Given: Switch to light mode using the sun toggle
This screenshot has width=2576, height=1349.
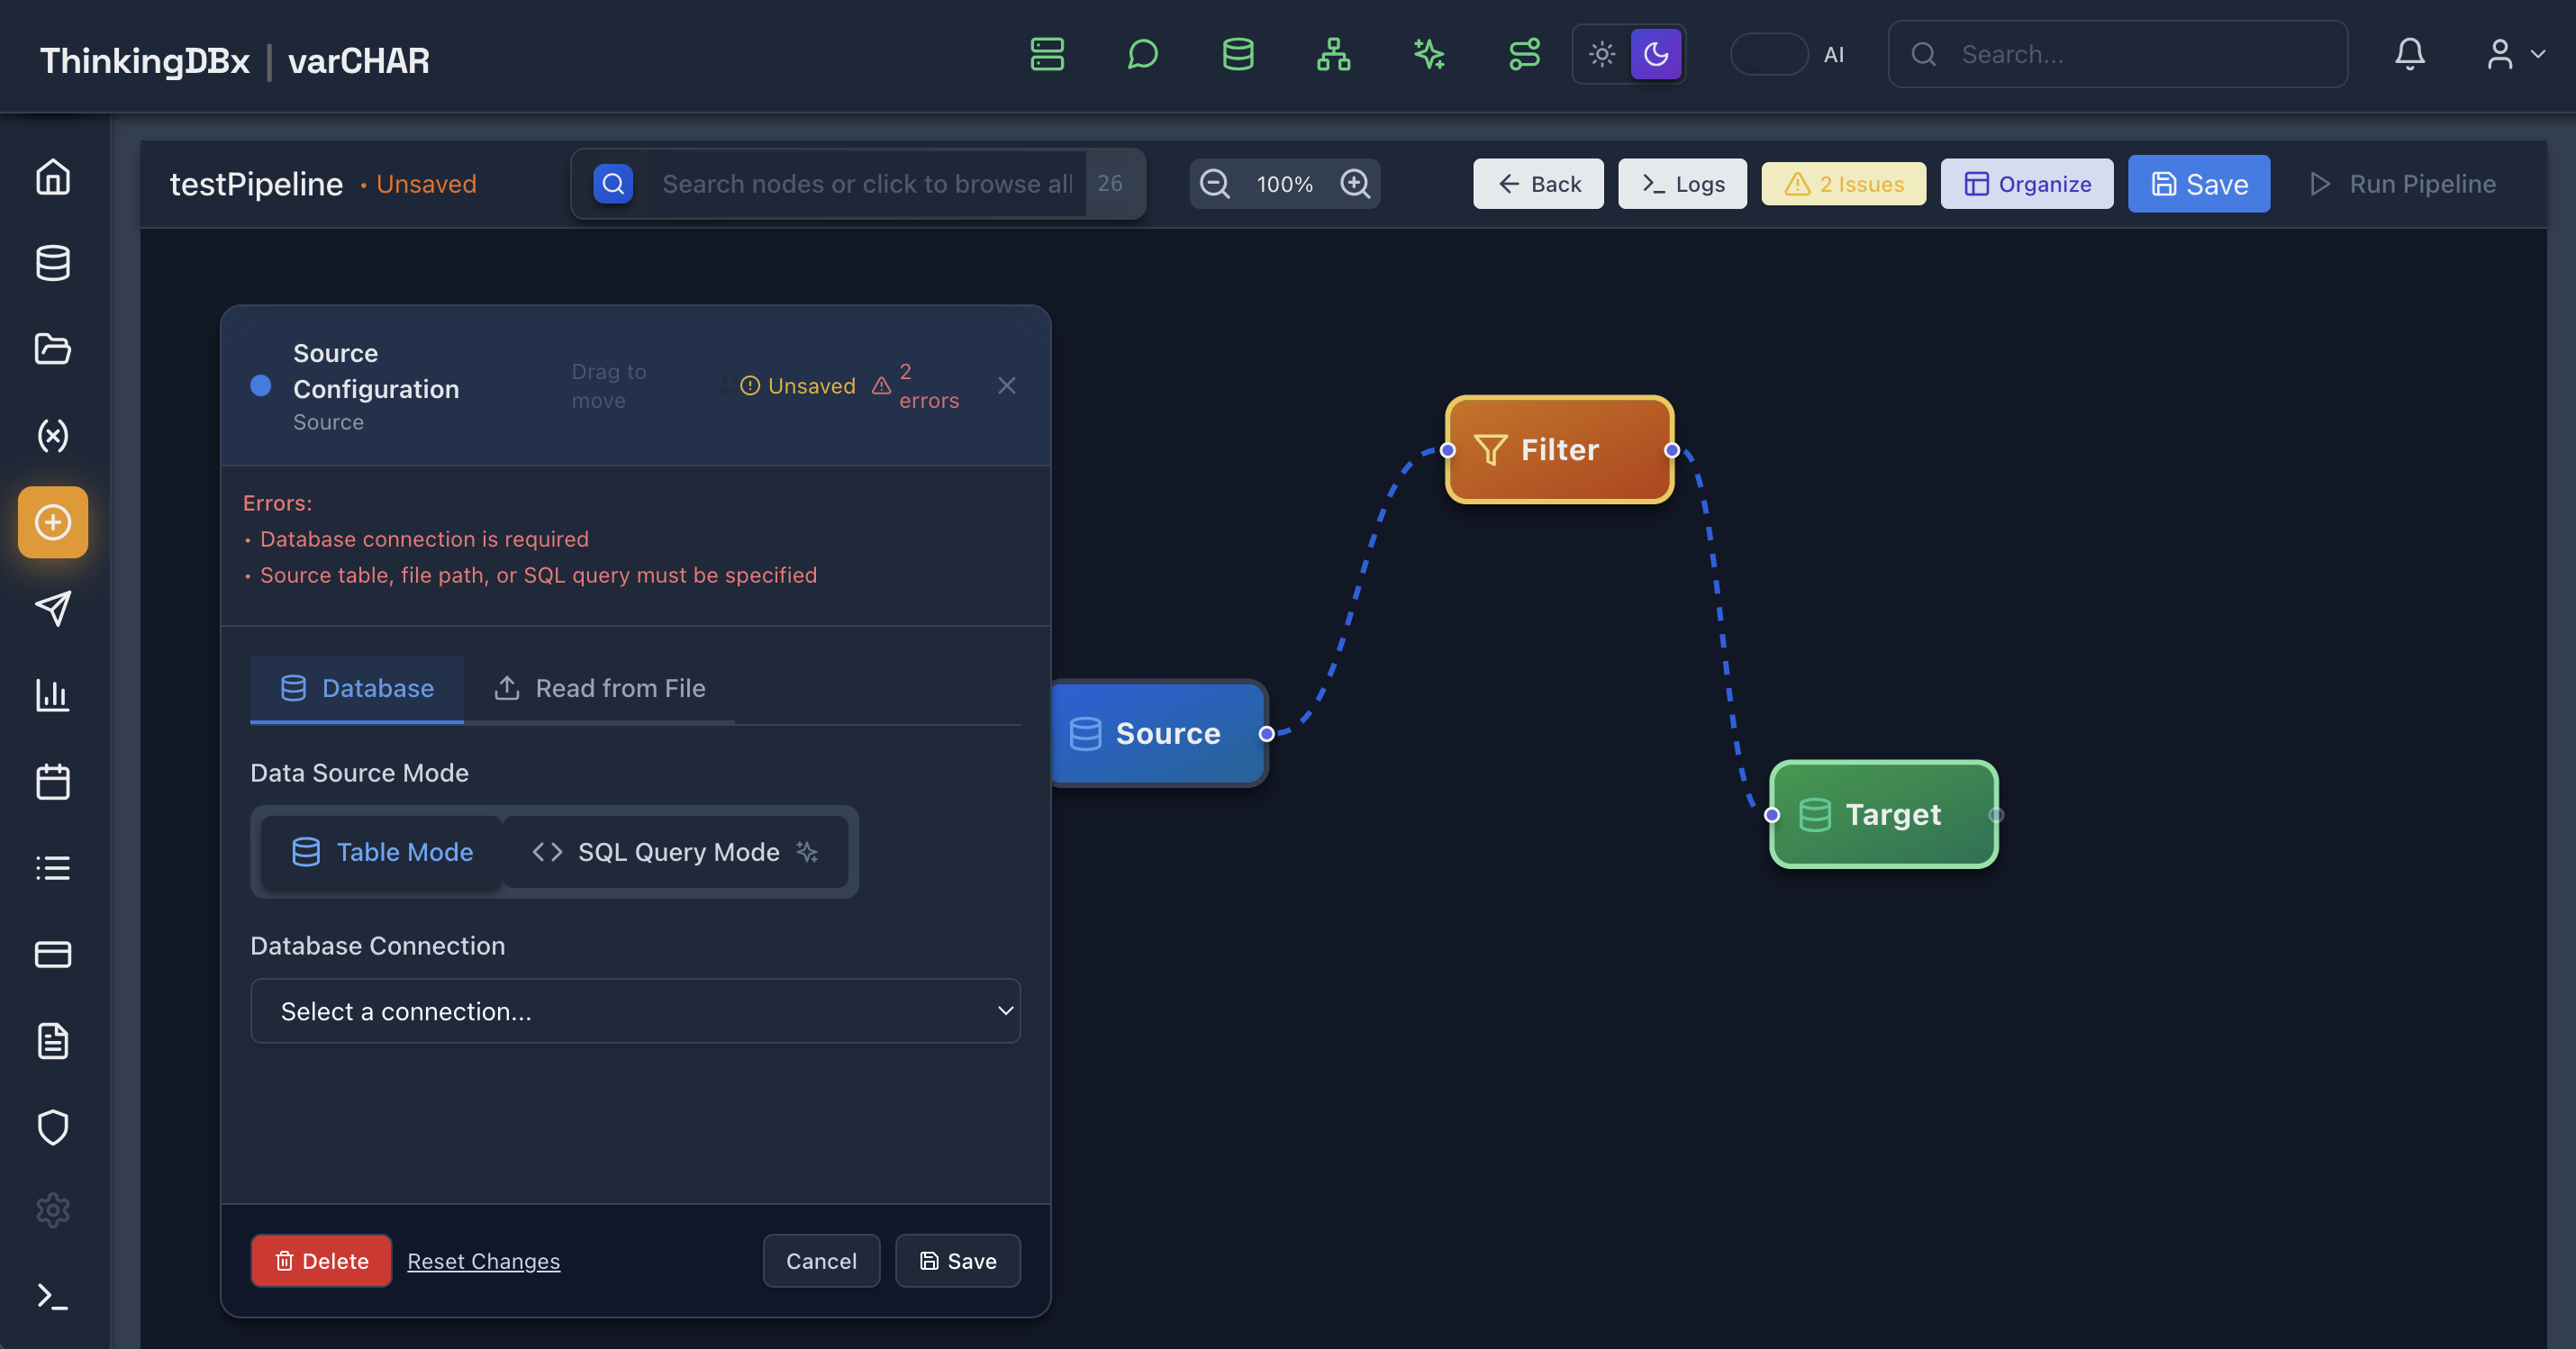Looking at the screenshot, I should coord(1602,54).
